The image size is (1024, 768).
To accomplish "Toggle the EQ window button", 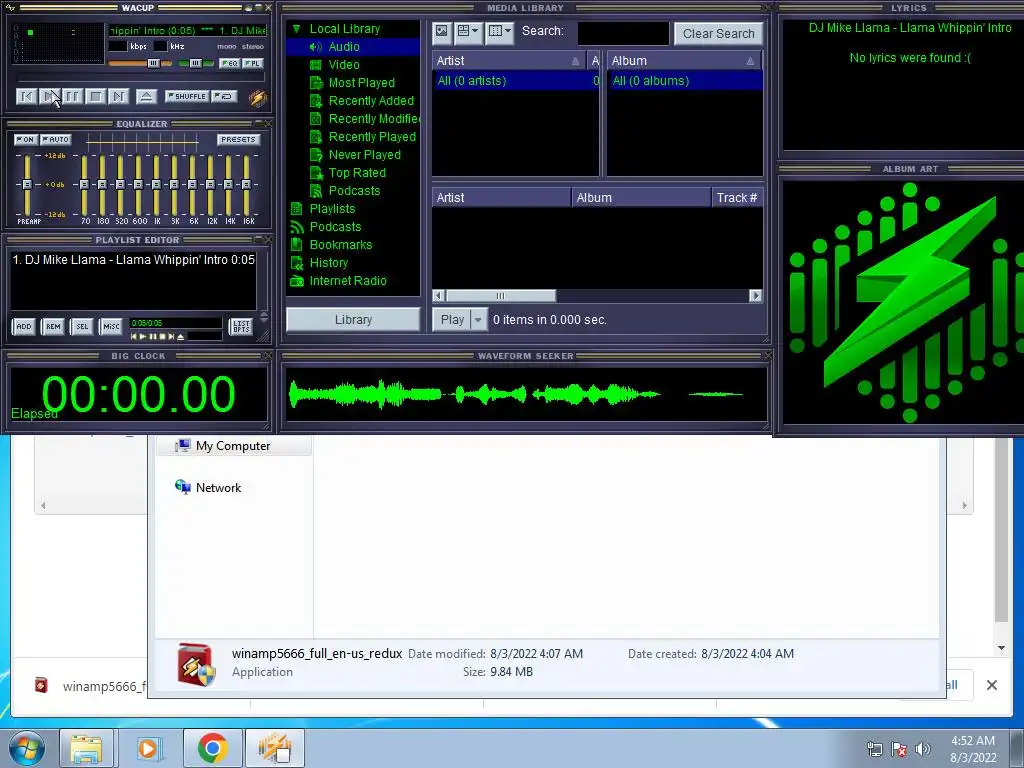I will tap(229, 63).
